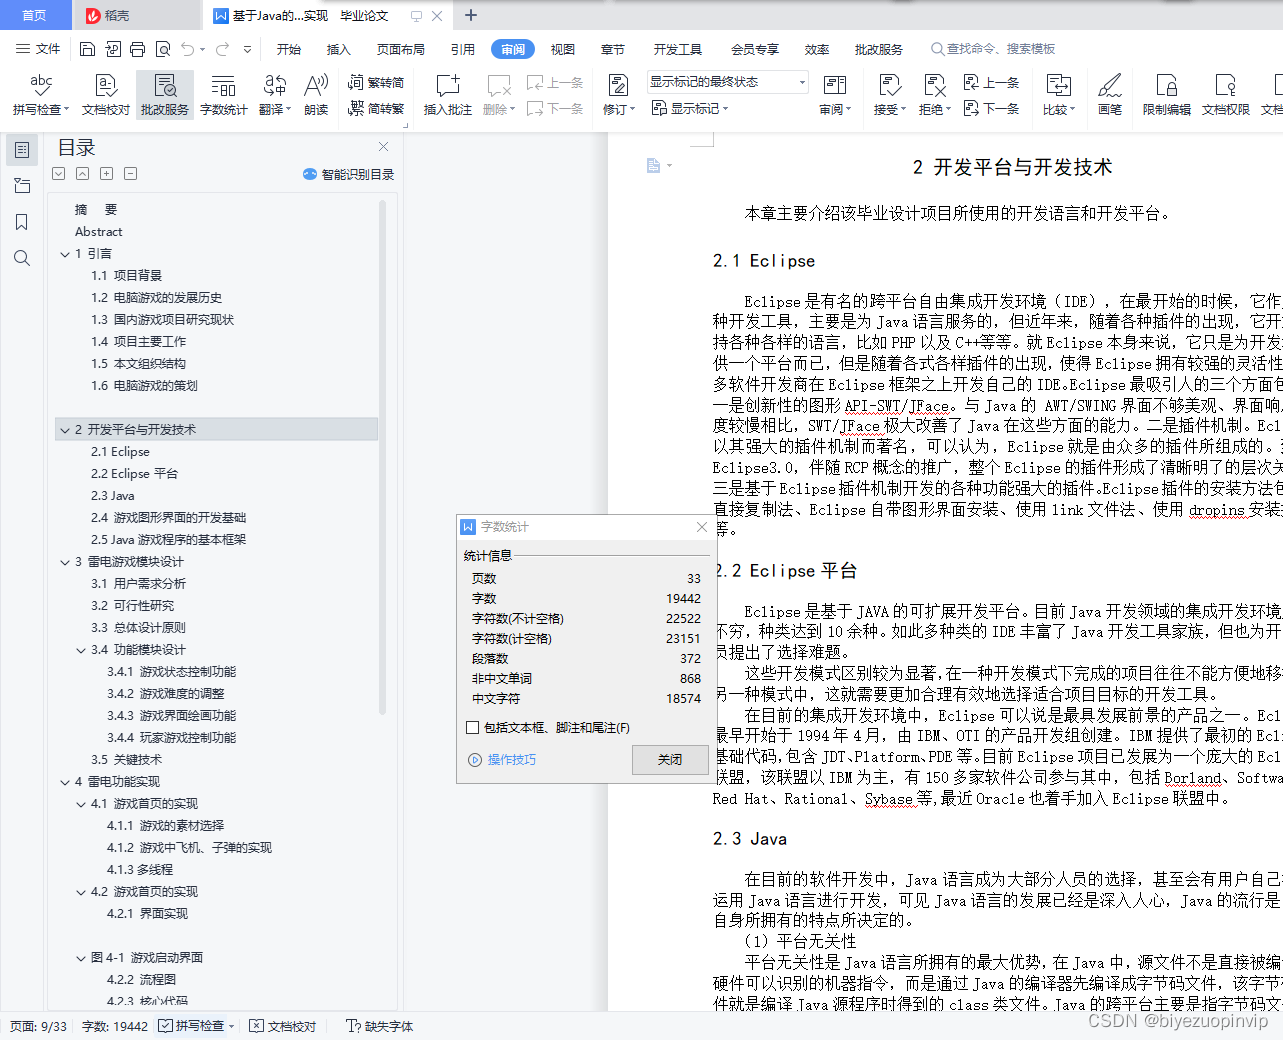Open the search panel in sidebar
Viewport: 1283px width, 1040px height.
coord(22,258)
